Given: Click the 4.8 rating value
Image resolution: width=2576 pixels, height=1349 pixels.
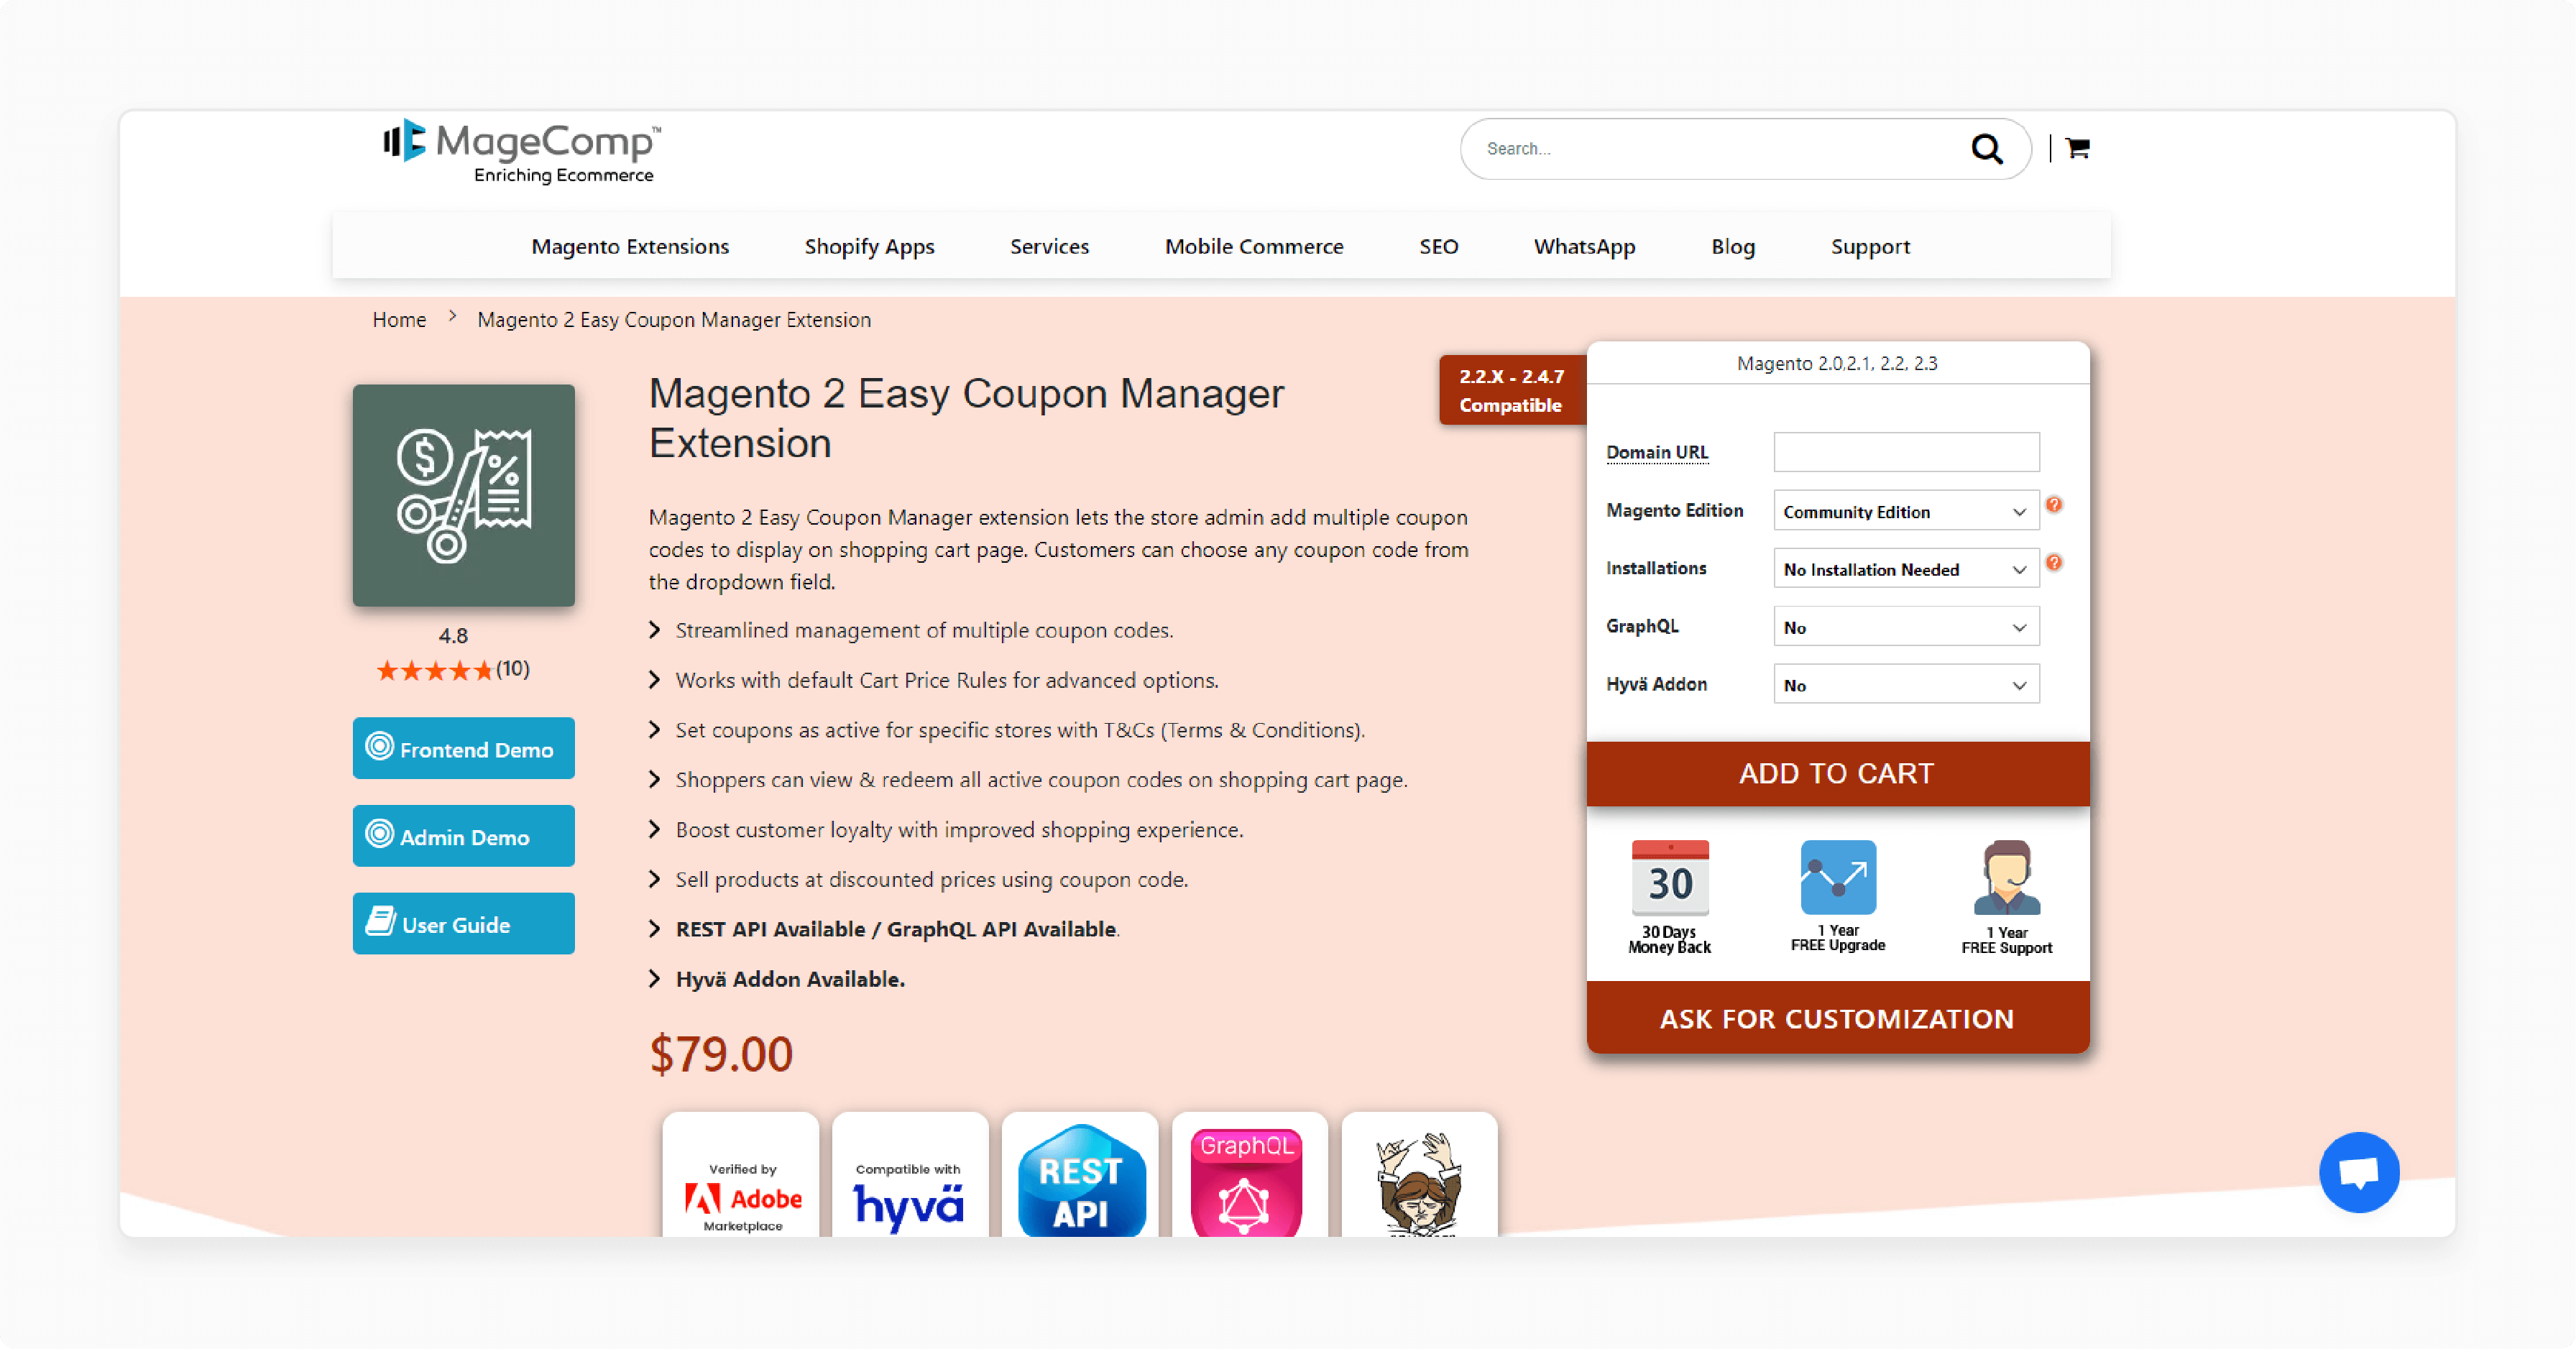Looking at the screenshot, I should point(453,636).
